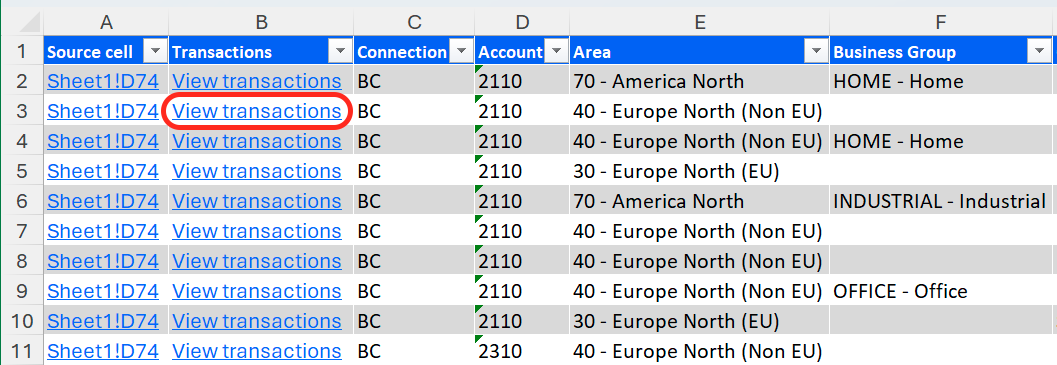This screenshot has height=365, width=1057.
Task: Select account 2310 cell in row 11
Action: (x=522, y=351)
